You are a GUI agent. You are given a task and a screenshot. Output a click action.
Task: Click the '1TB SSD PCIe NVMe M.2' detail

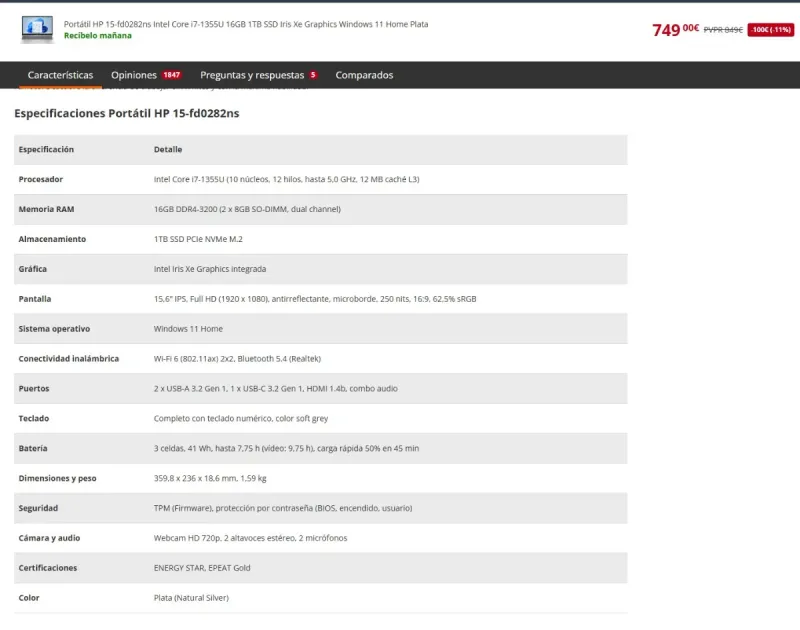(198, 239)
